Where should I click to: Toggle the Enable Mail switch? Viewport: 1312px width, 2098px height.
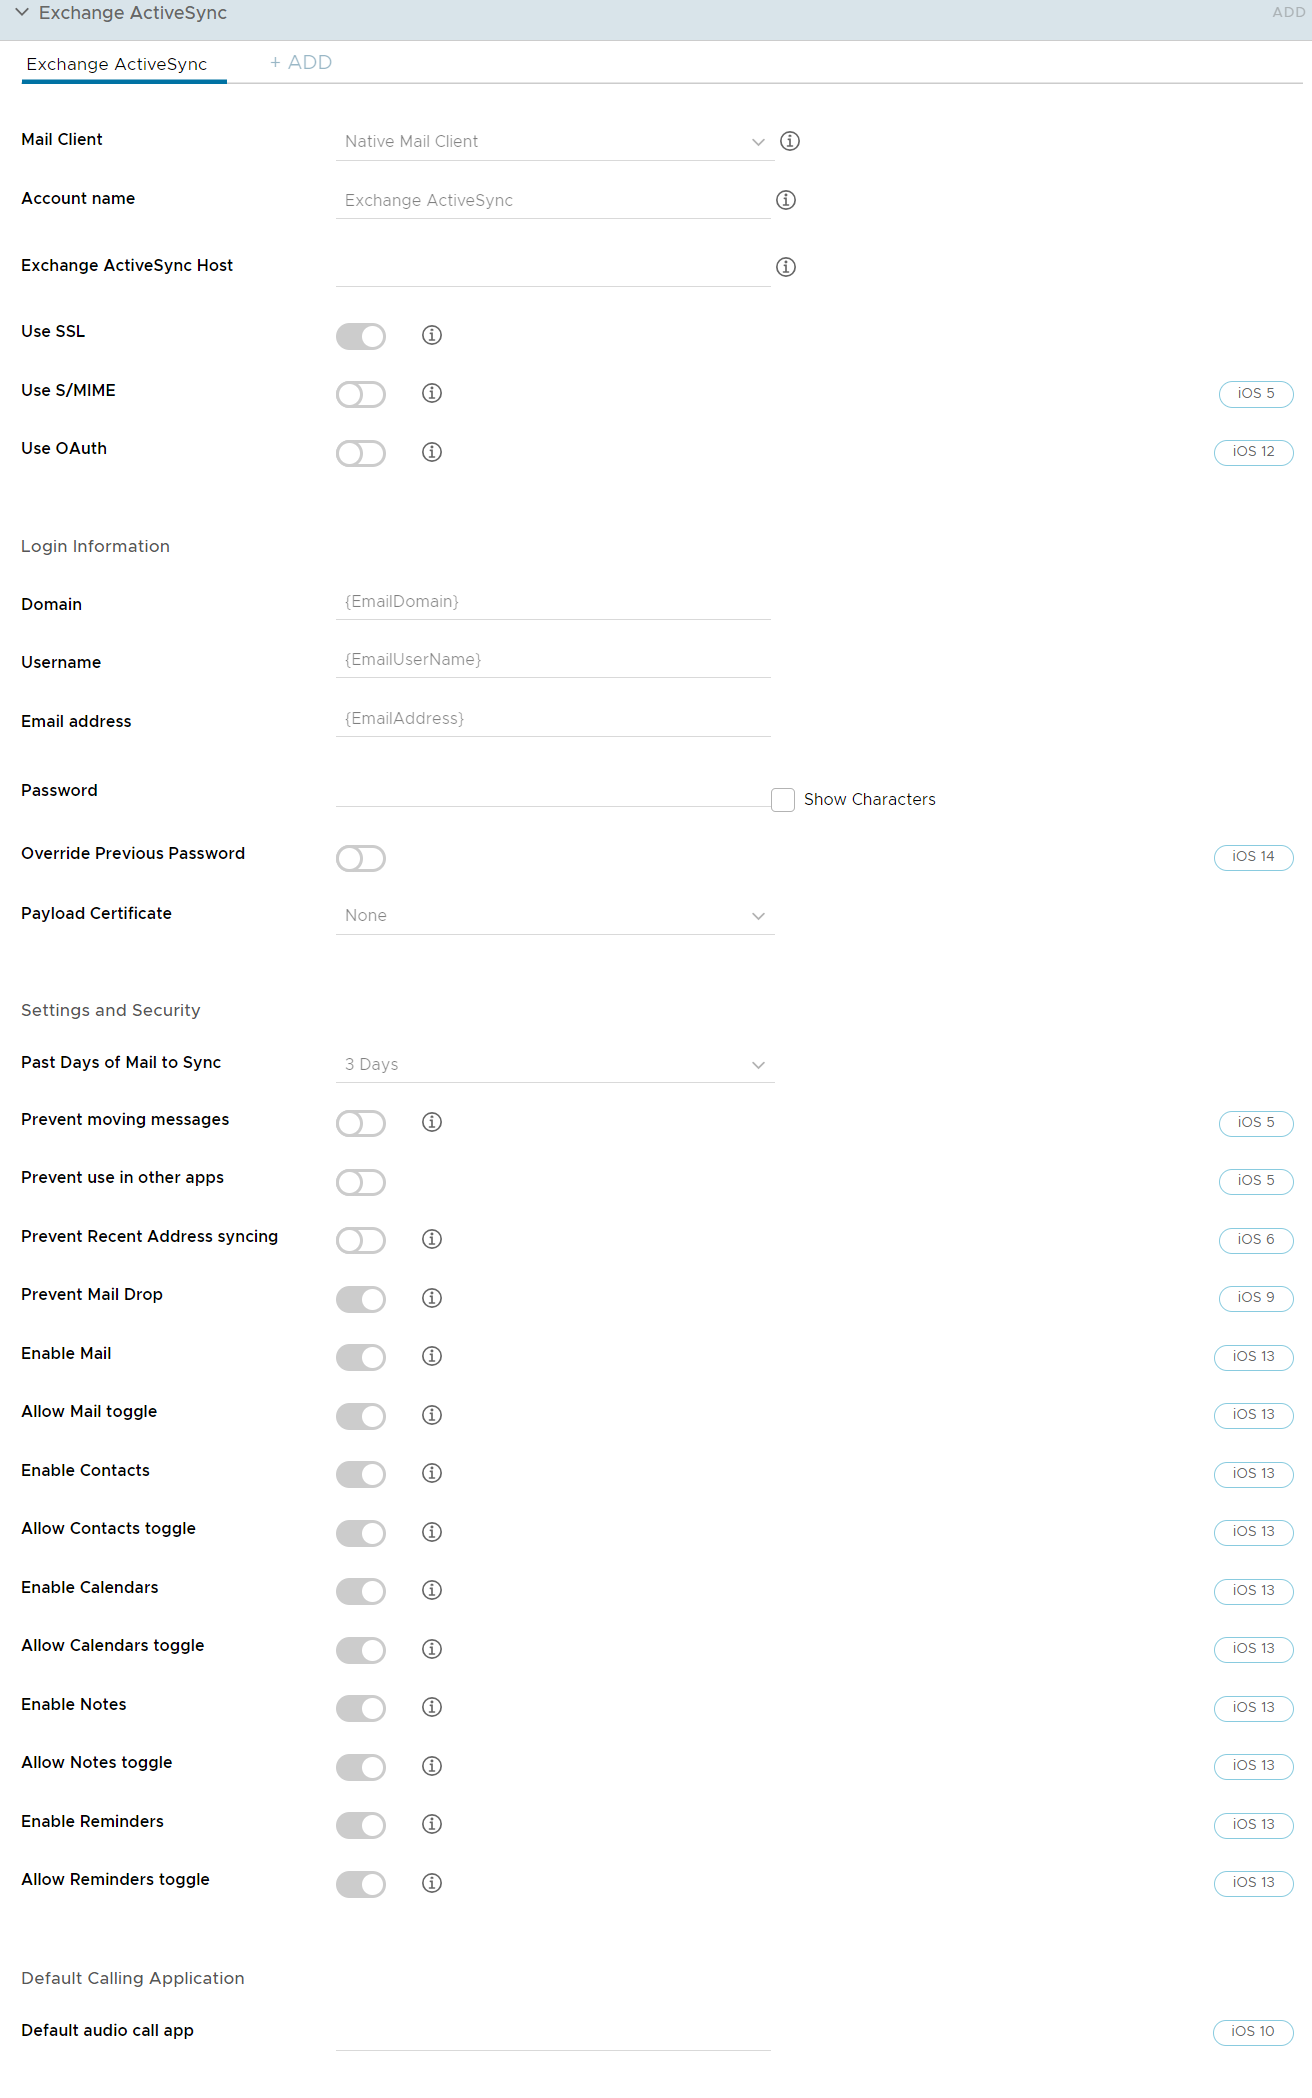[x=361, y=1357]
